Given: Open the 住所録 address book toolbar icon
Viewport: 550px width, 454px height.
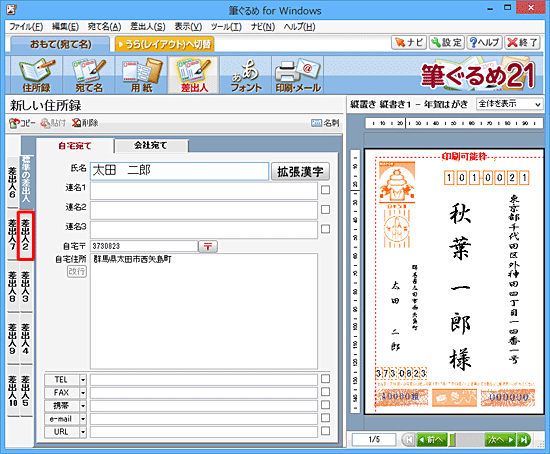Looking at the screenshot, I should click(36, 75).
